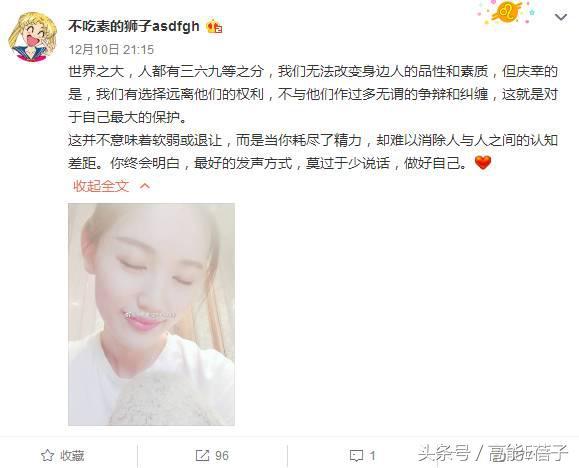
Task: Click the 高能5桔子 author watermark
Action: [x=528, y=453]
